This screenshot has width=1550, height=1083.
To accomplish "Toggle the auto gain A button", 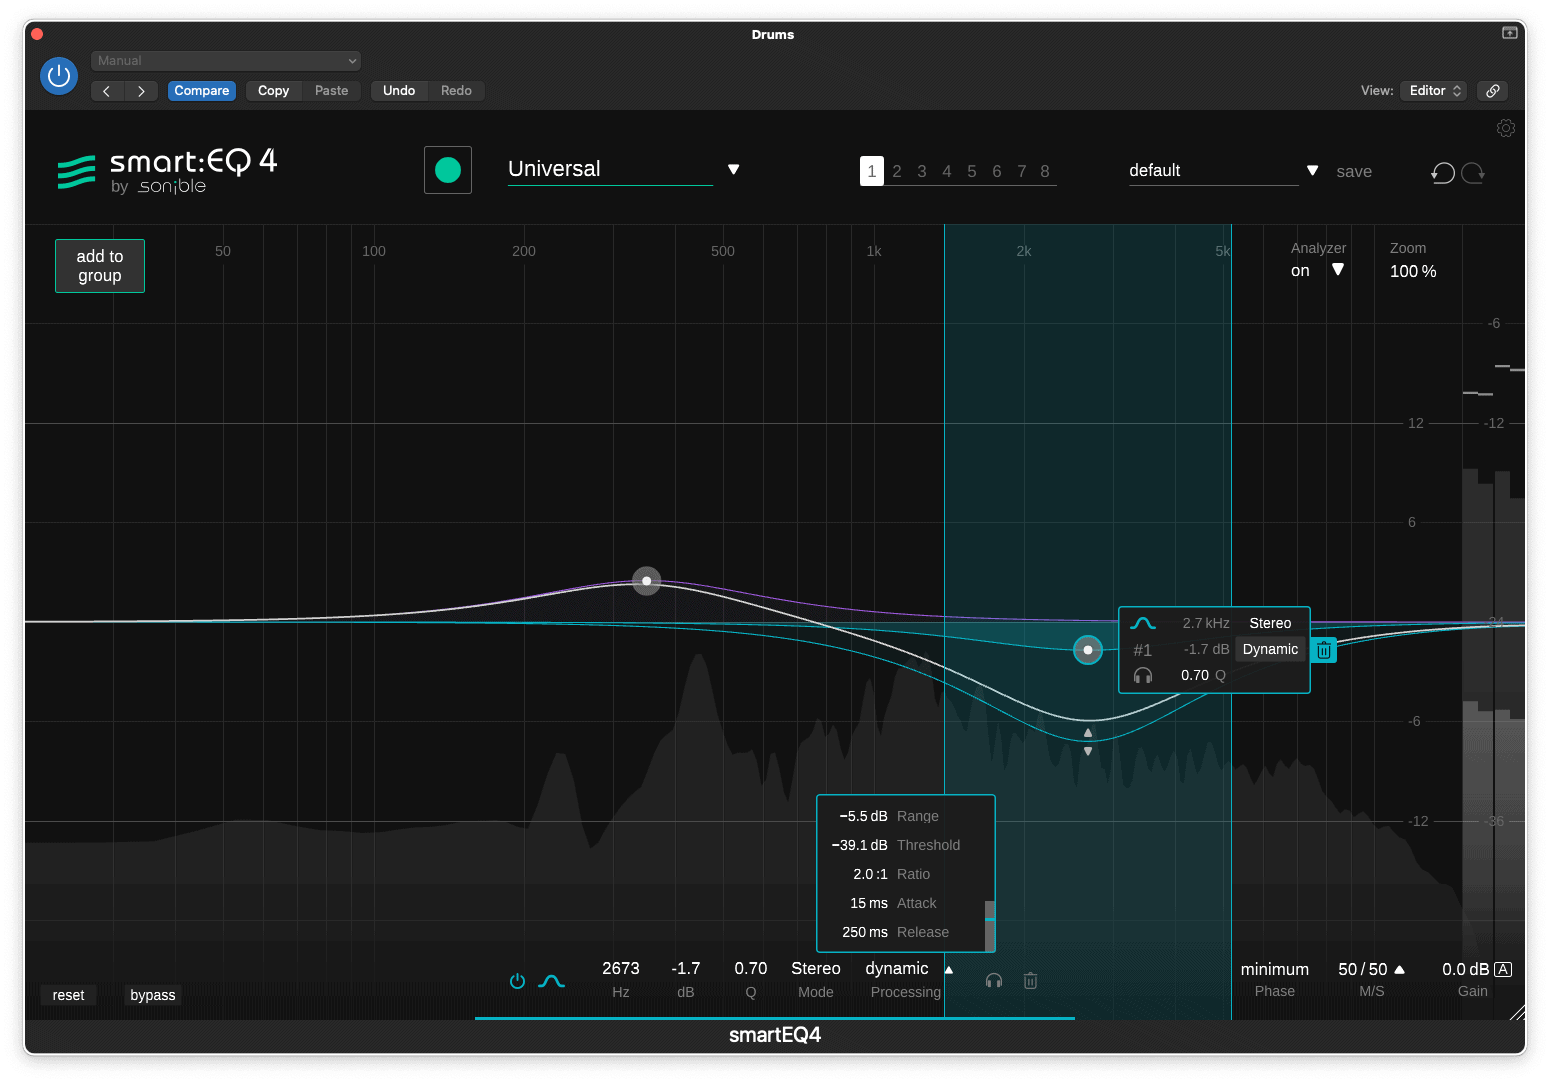I will [1503, 969].
